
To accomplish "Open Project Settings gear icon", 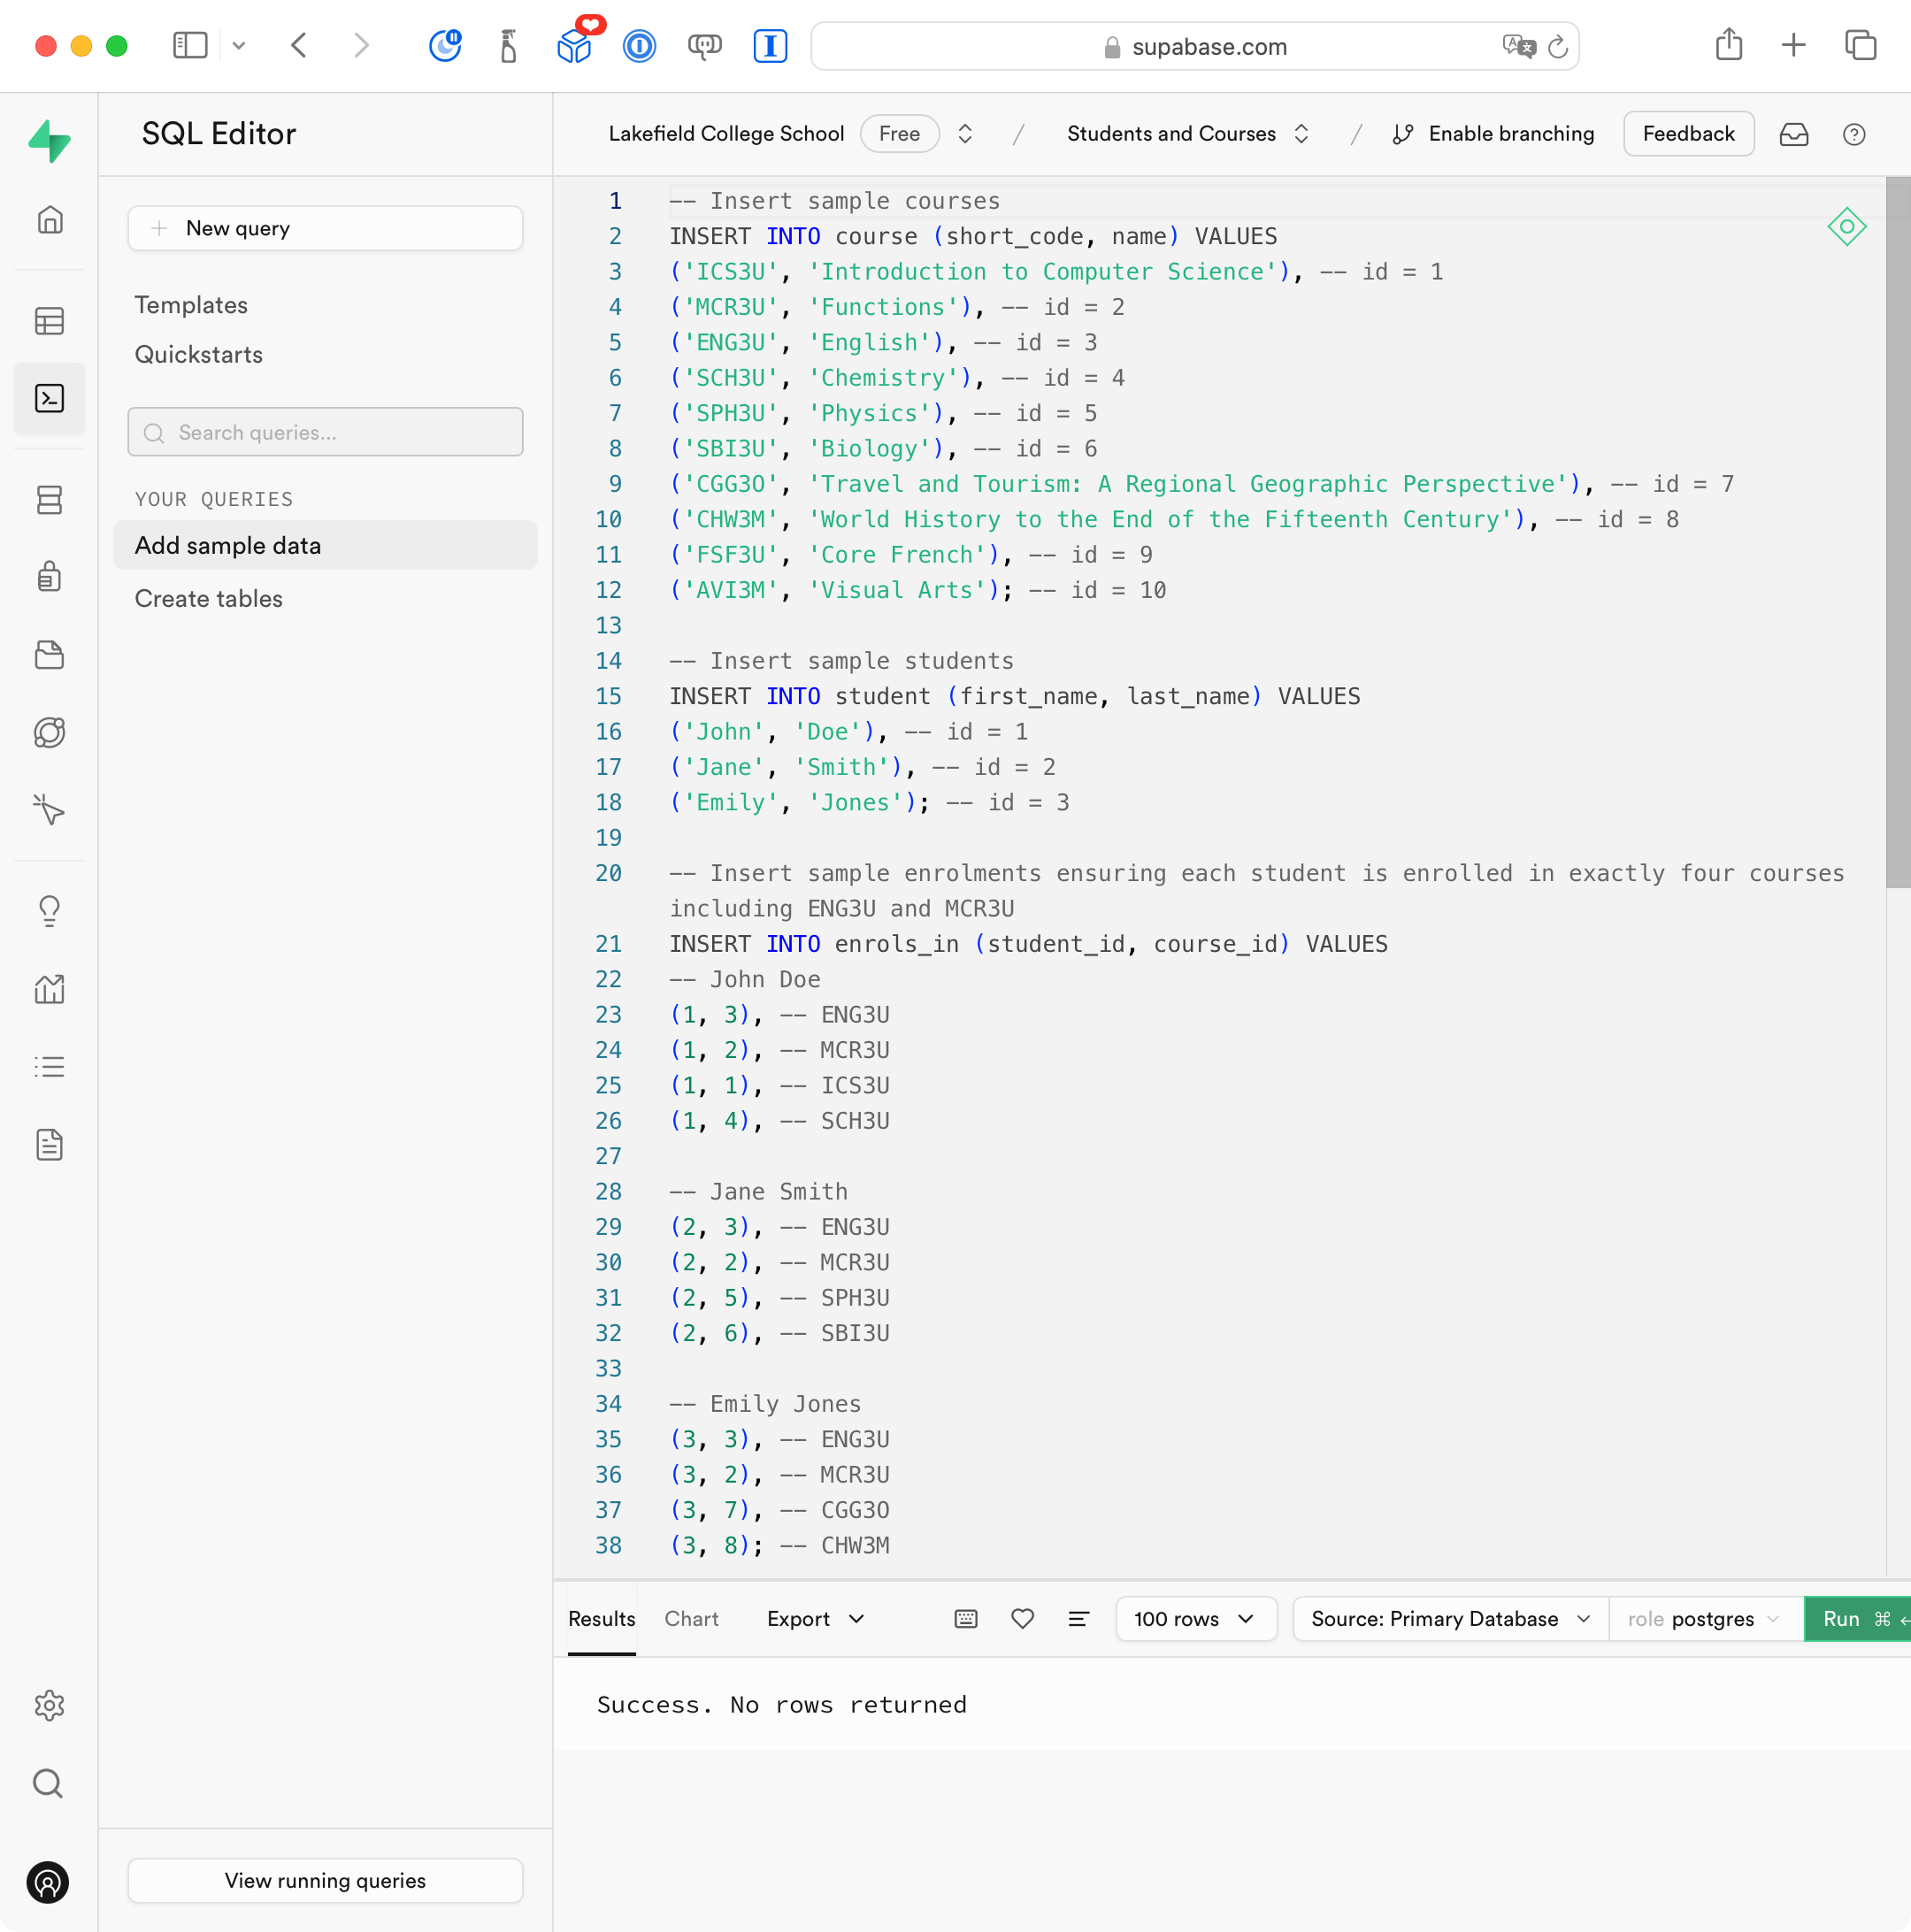I will pyautogui.click(x=49, y=1705).
